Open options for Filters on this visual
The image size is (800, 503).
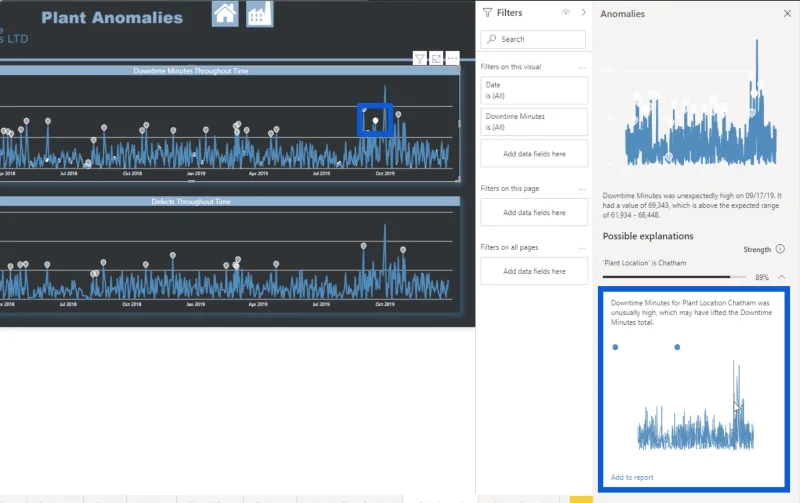[x=582, y=67]
